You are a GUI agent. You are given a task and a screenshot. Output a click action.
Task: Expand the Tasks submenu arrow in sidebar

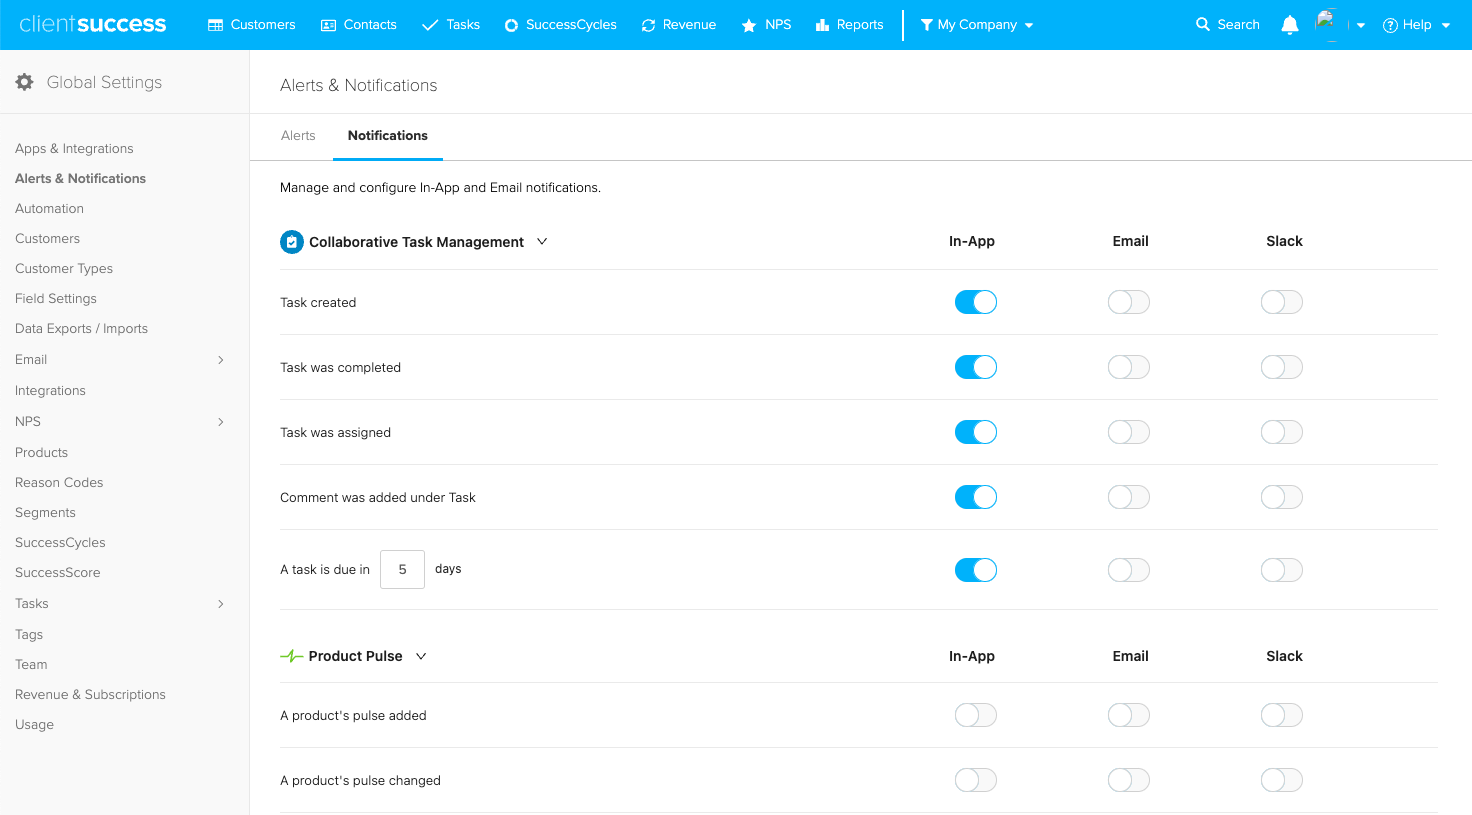point(221,604)
